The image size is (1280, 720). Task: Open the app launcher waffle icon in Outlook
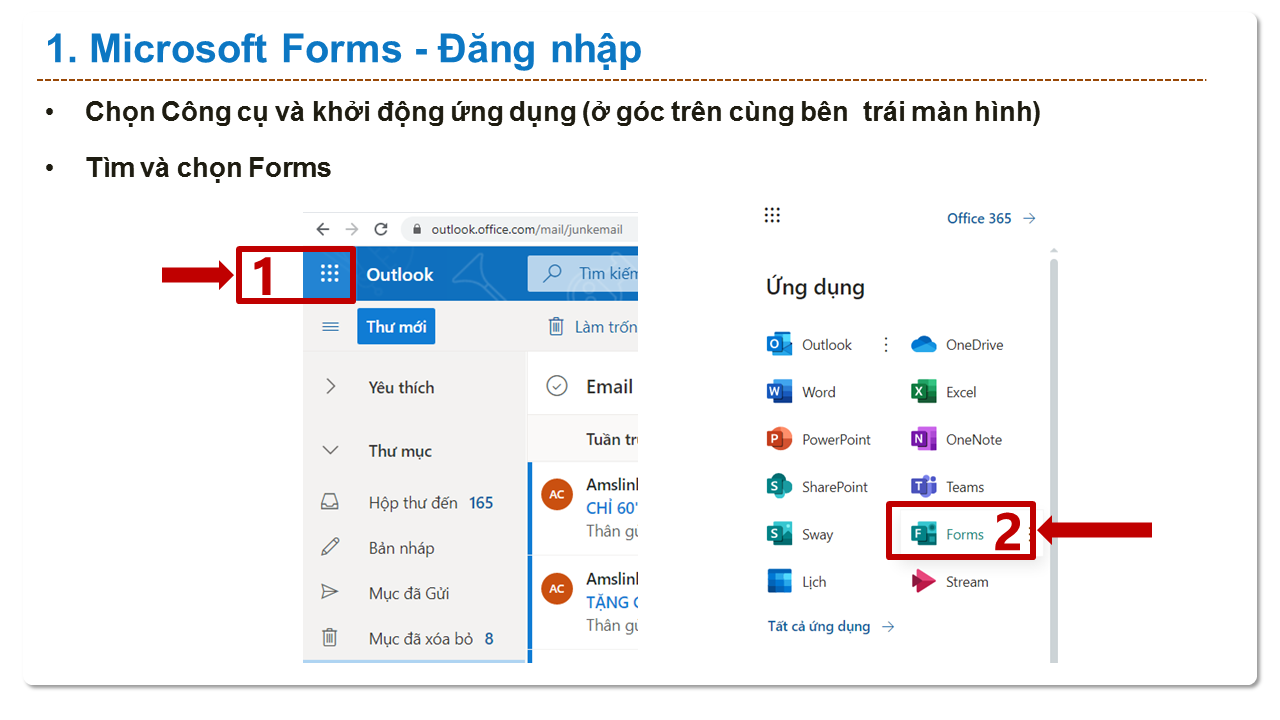[329, 274]
